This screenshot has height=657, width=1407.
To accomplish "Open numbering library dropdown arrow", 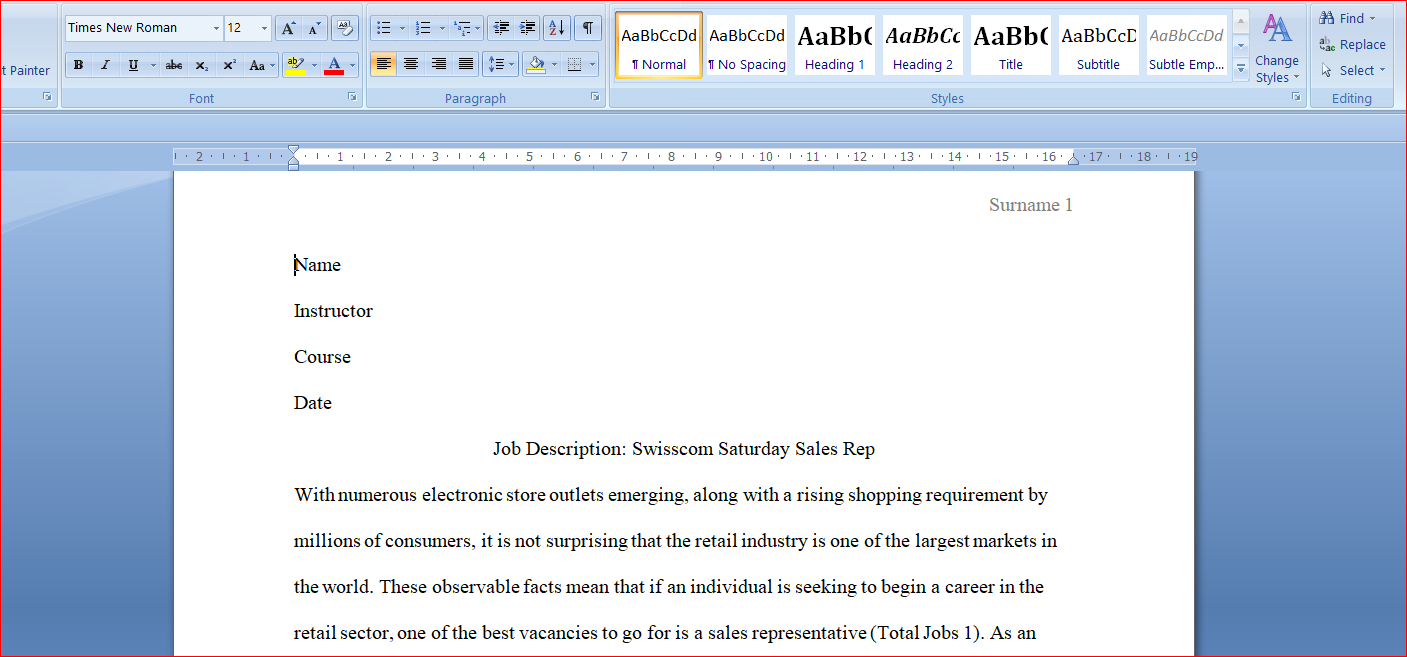I will click(441, 28).
